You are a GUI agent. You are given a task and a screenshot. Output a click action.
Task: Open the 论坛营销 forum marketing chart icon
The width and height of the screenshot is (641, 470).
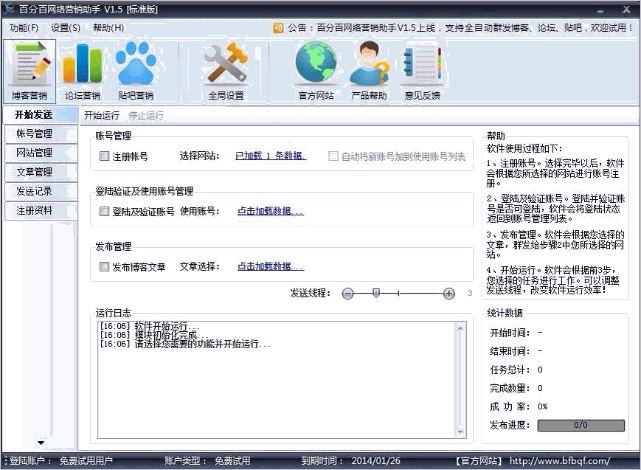[83, 71]
